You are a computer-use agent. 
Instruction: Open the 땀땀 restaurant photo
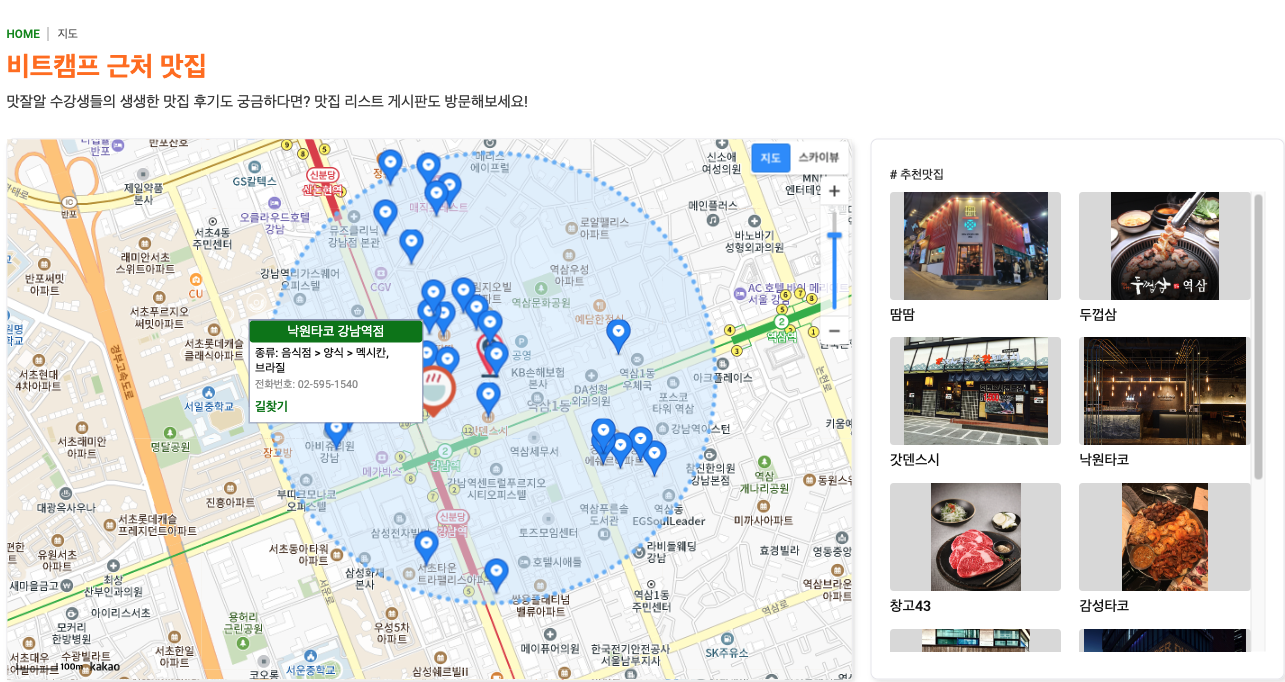click(x=975, y=246)
